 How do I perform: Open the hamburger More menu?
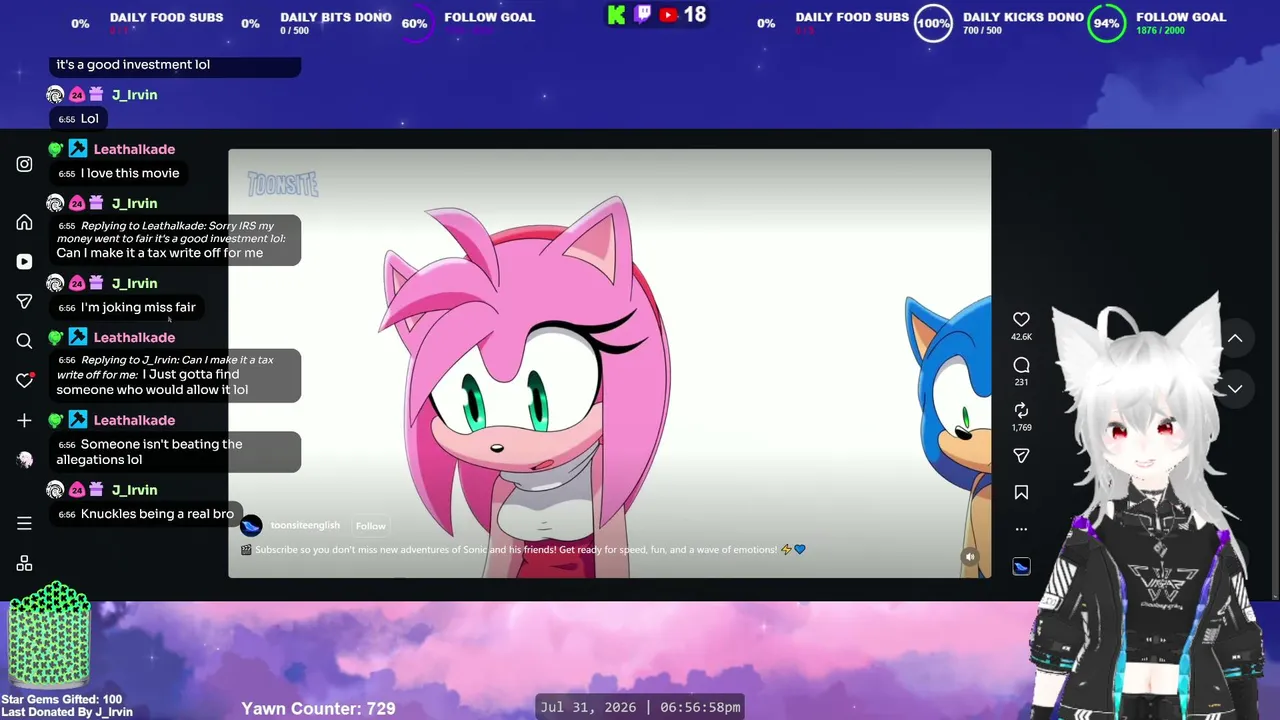(24, 523)
